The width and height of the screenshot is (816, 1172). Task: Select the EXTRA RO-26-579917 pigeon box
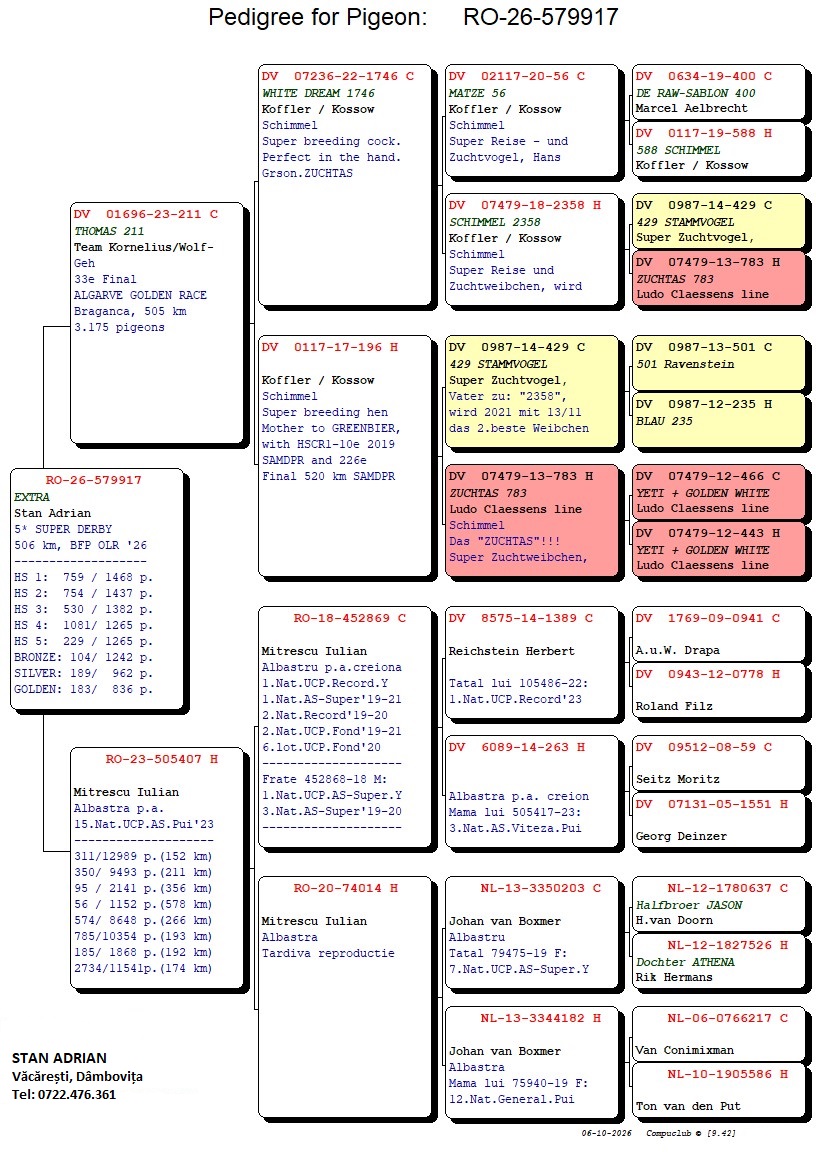[x=97, y=587]
